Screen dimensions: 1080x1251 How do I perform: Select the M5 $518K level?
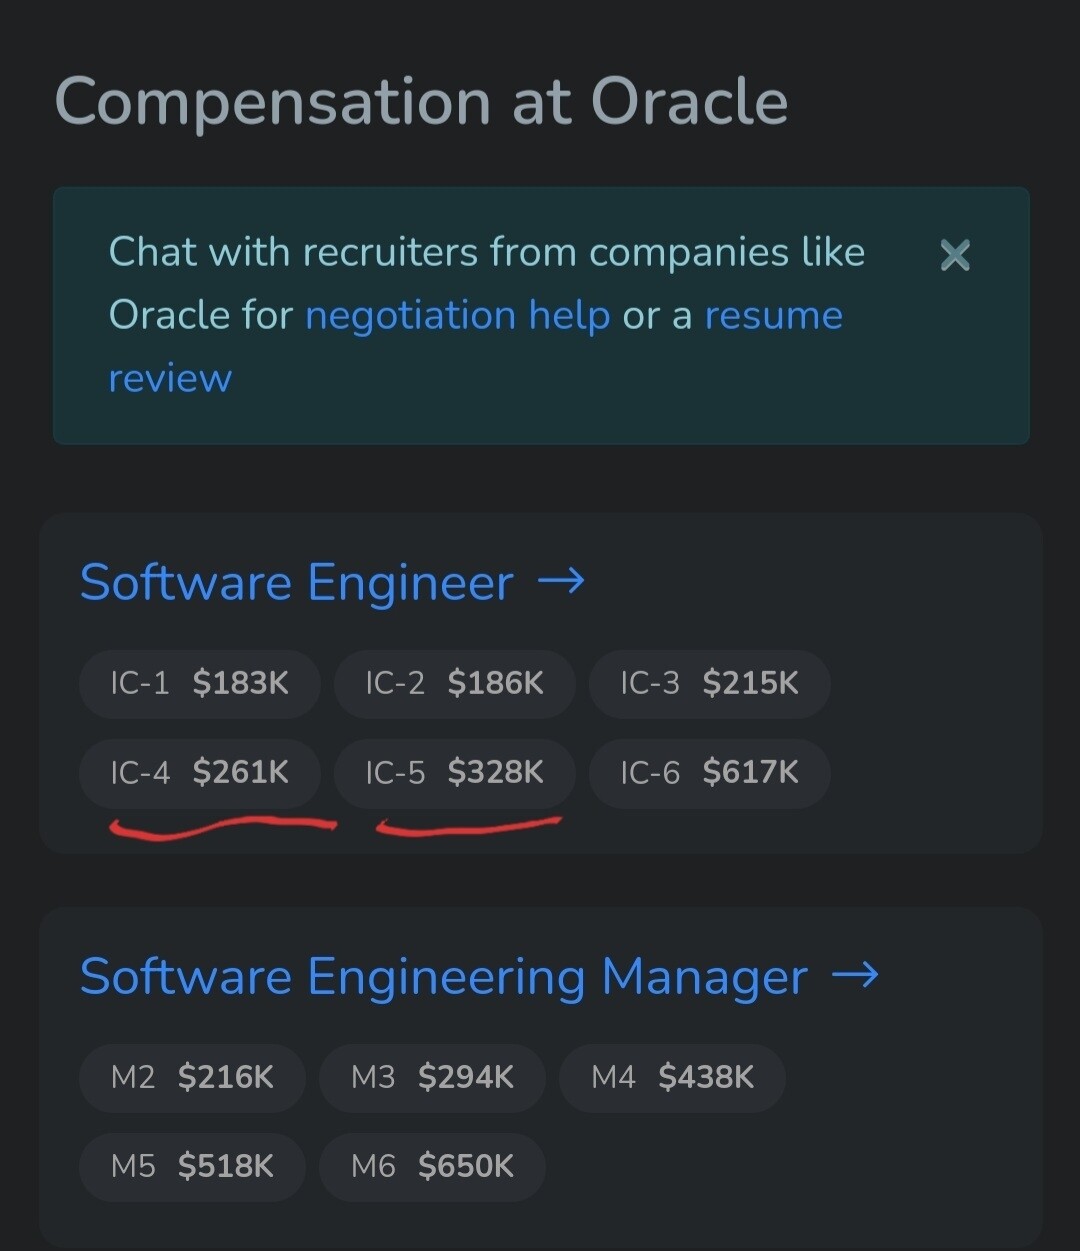point(192,1166)
